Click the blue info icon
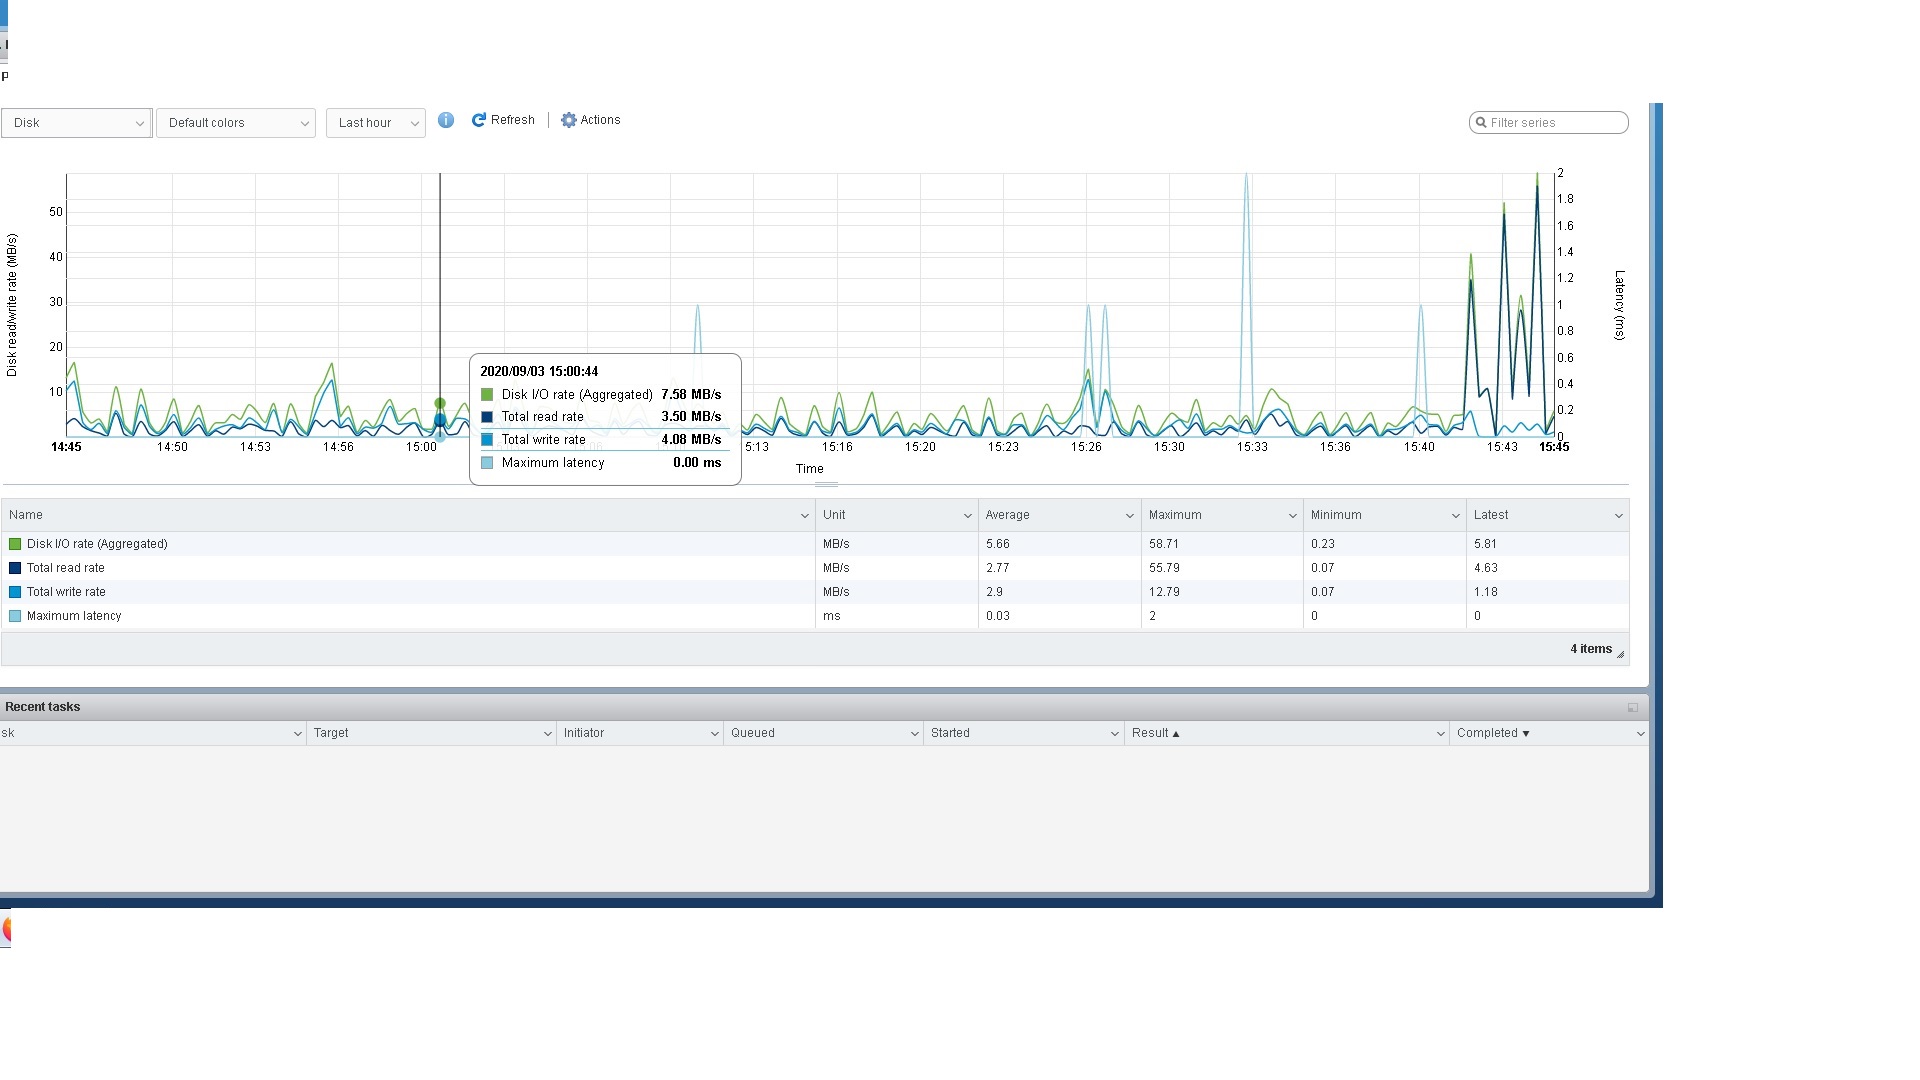Viewport: 1920px width, 1080px height. [446, 120]
